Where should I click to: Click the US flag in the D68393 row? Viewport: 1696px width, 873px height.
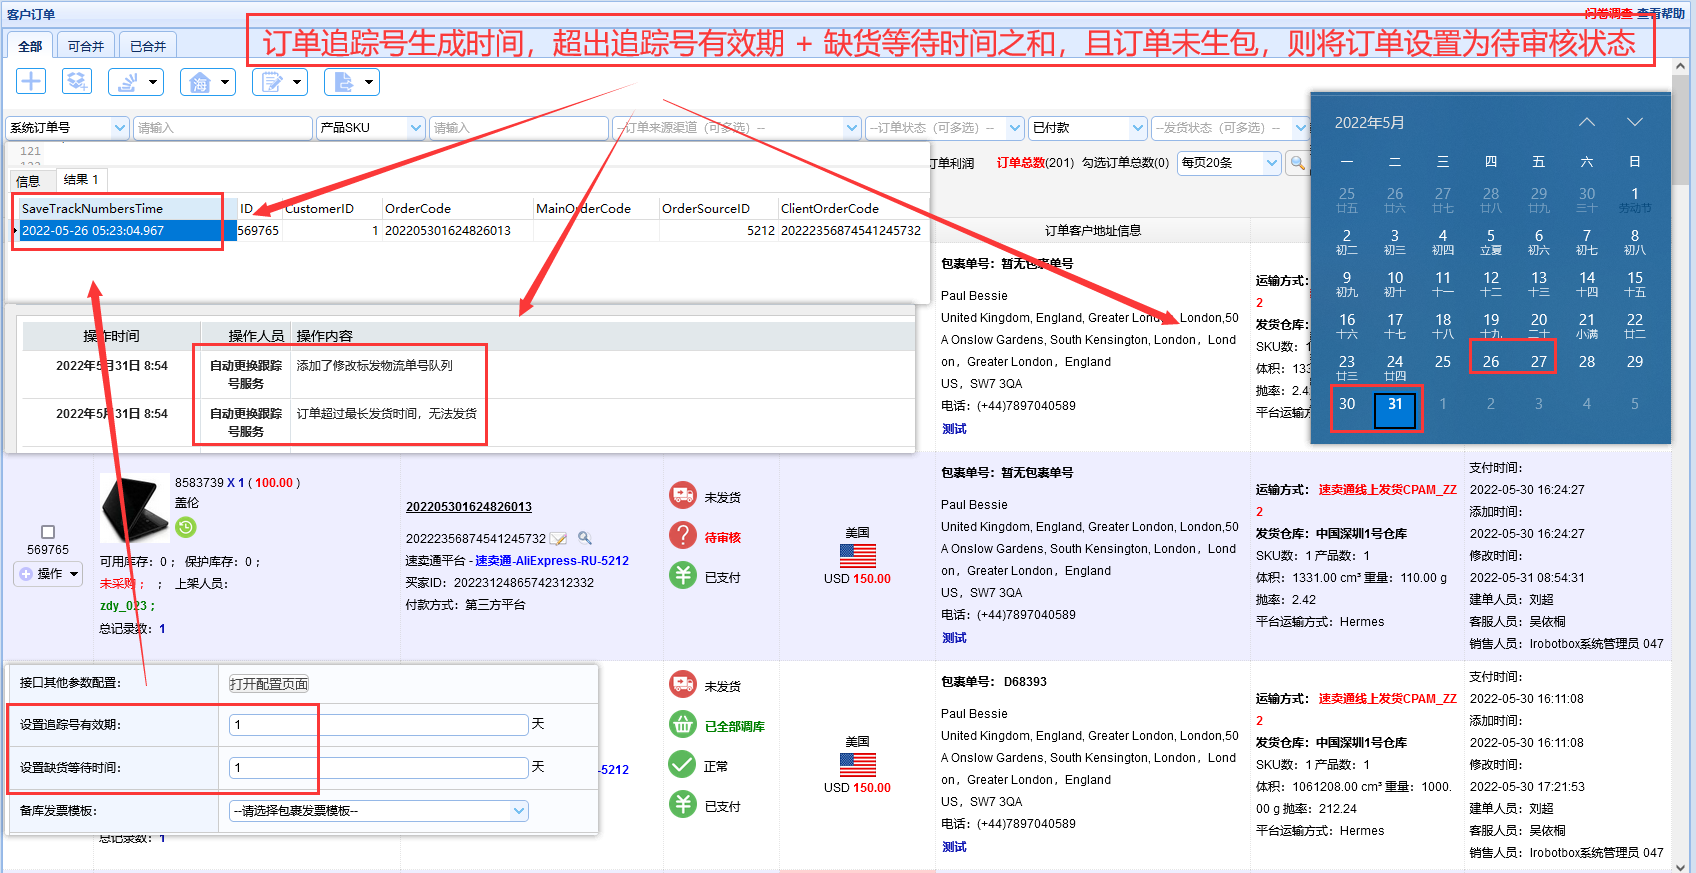pyautogui.click(x=858, y=765)
